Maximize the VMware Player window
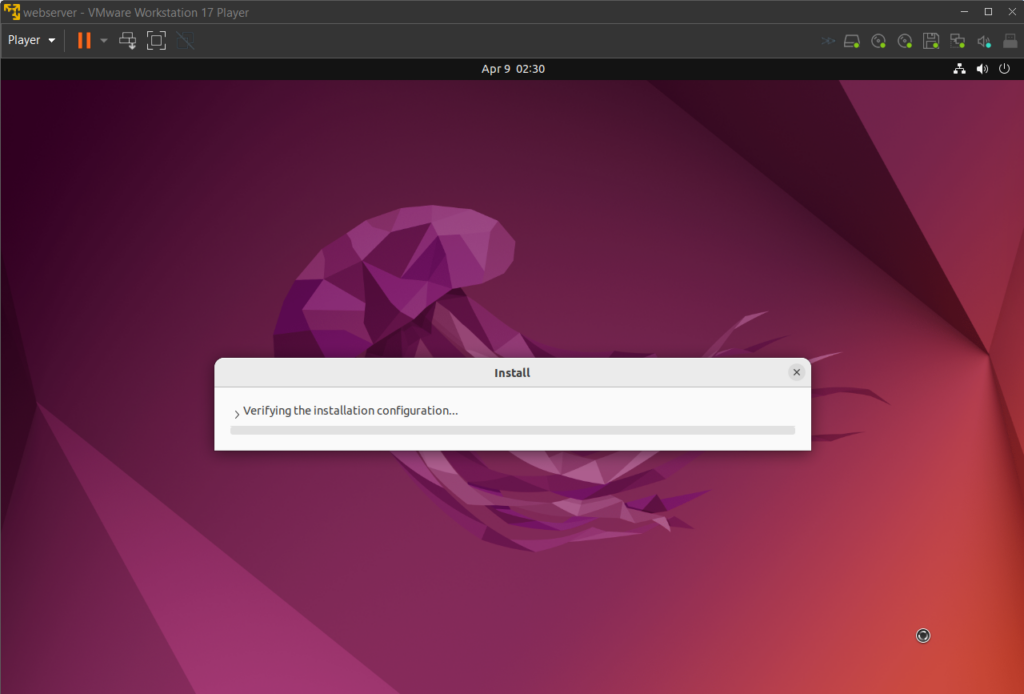Screen dimensions: 1024x694 [988, 12]
